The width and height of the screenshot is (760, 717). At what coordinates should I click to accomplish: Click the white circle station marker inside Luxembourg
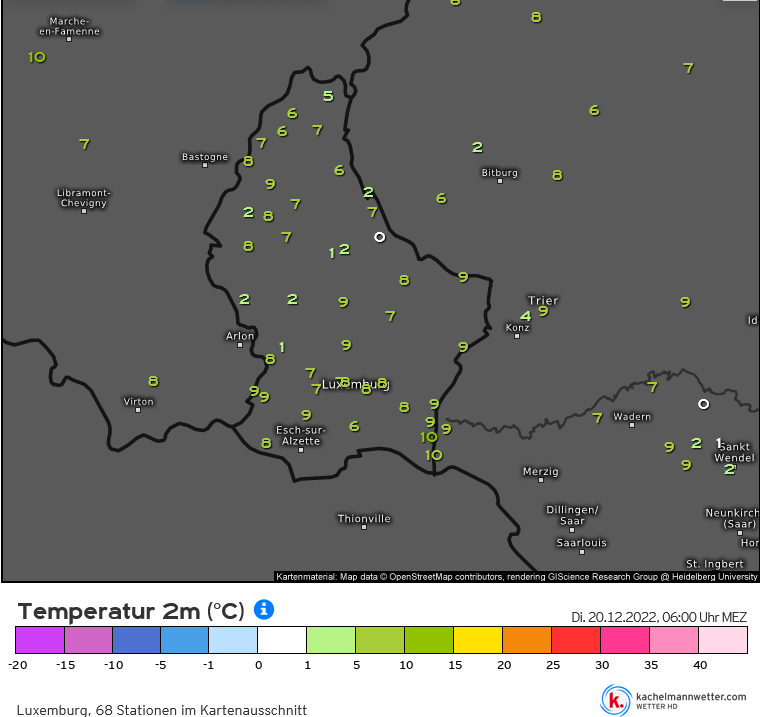[380, 237]
